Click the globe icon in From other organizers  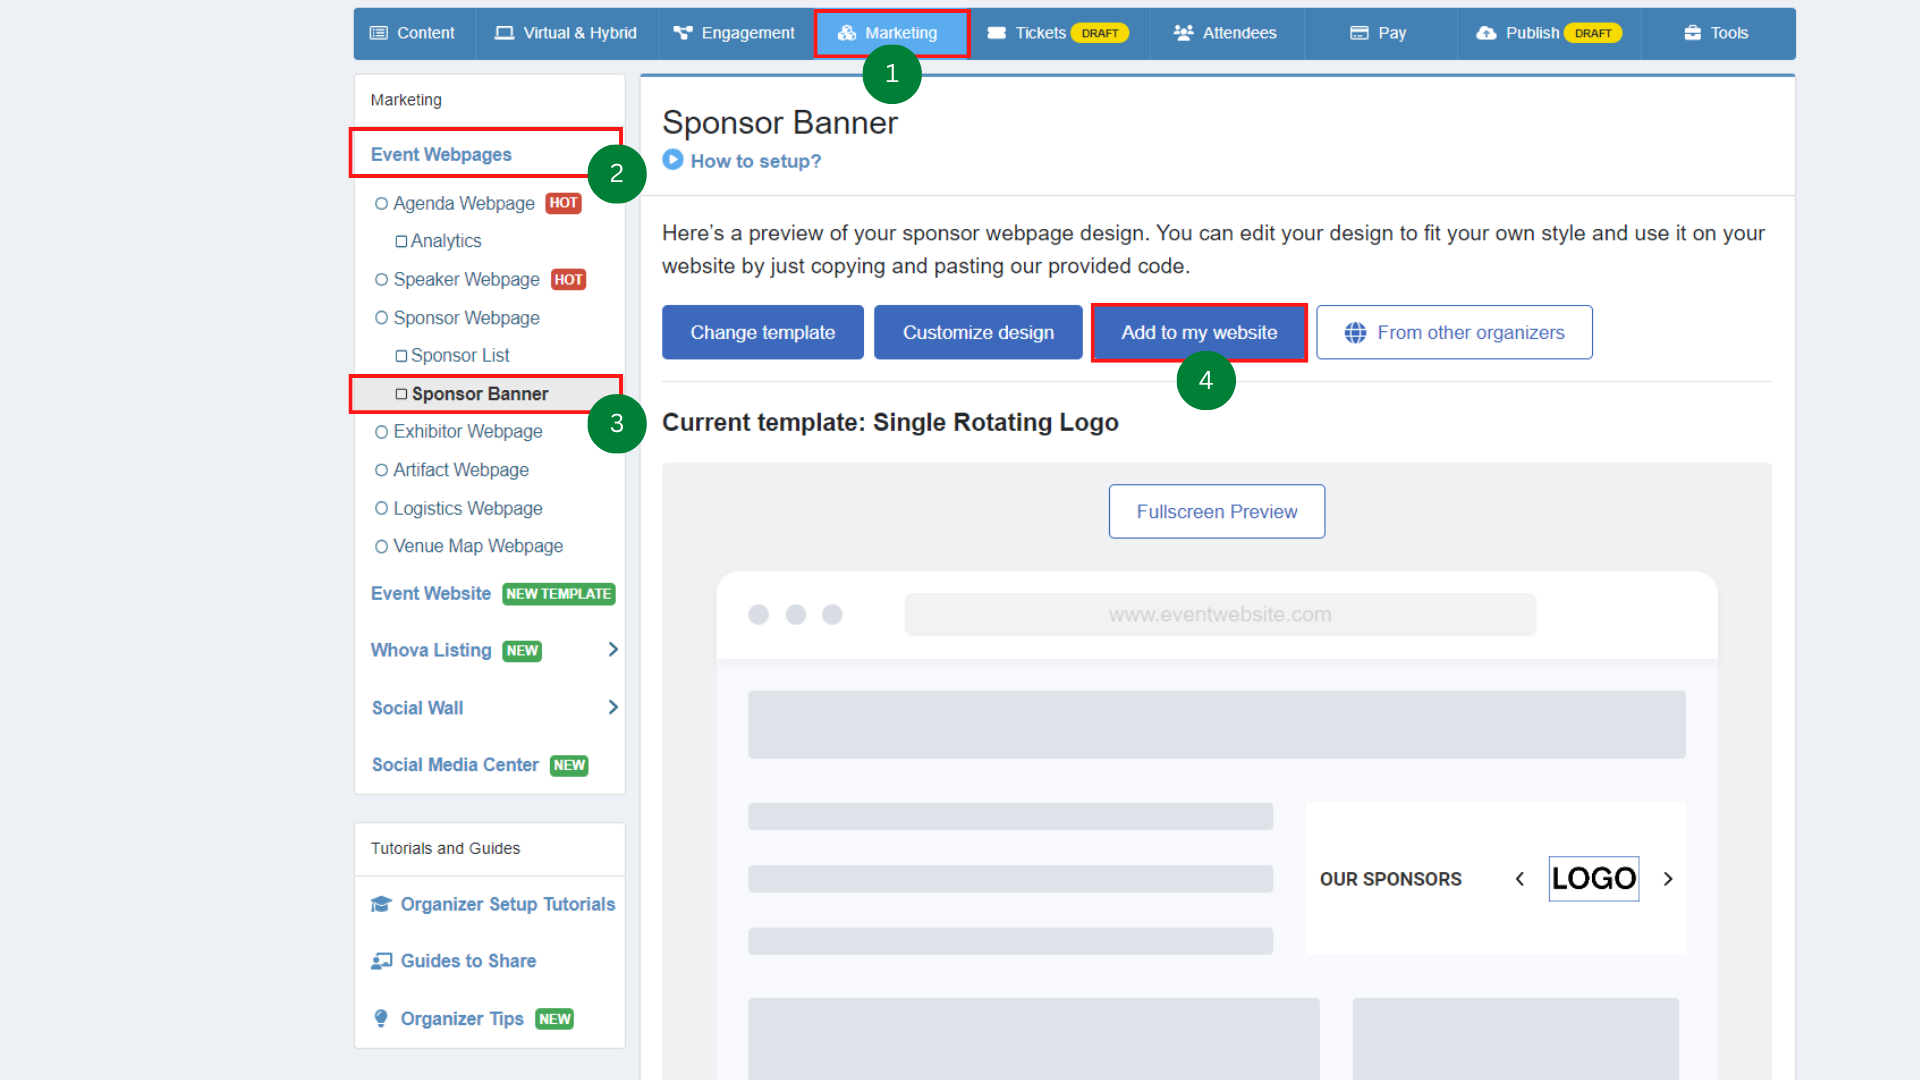[x=1355, y=333]
